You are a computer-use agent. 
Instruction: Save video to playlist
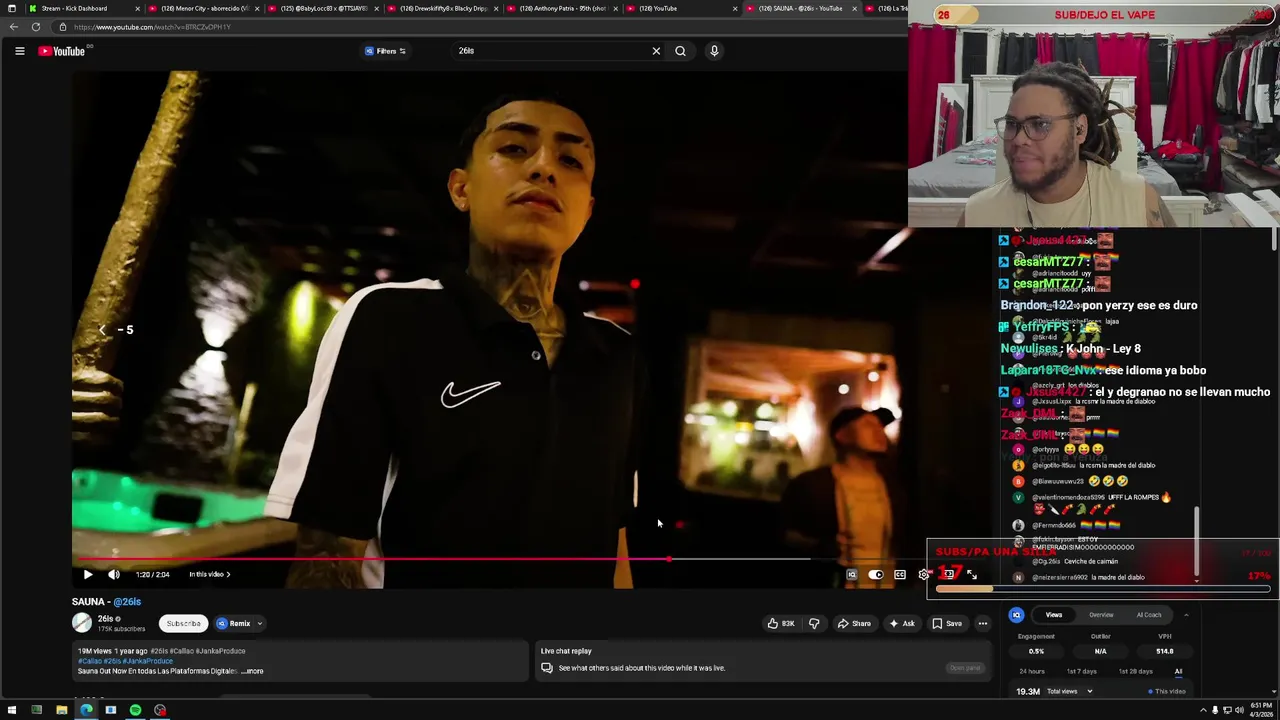[947, 623]
